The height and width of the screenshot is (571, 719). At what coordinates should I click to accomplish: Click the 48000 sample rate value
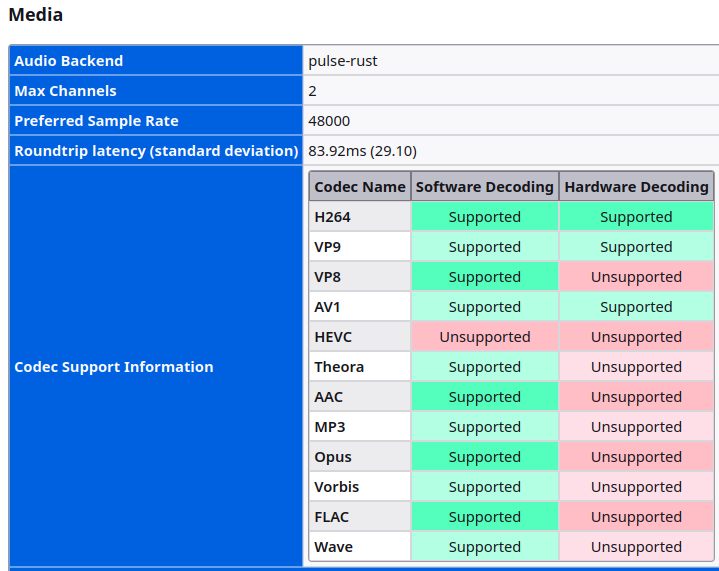pyautogui.click(x=329, y=121)
